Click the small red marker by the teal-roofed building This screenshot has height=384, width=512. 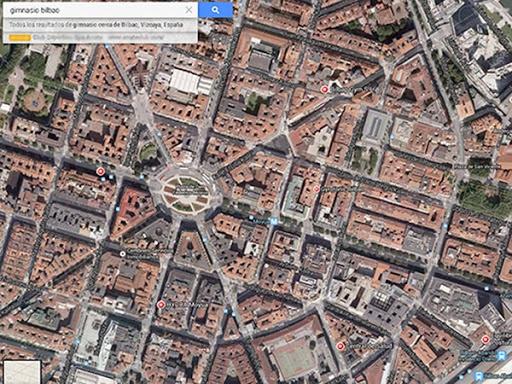point(316,189)
